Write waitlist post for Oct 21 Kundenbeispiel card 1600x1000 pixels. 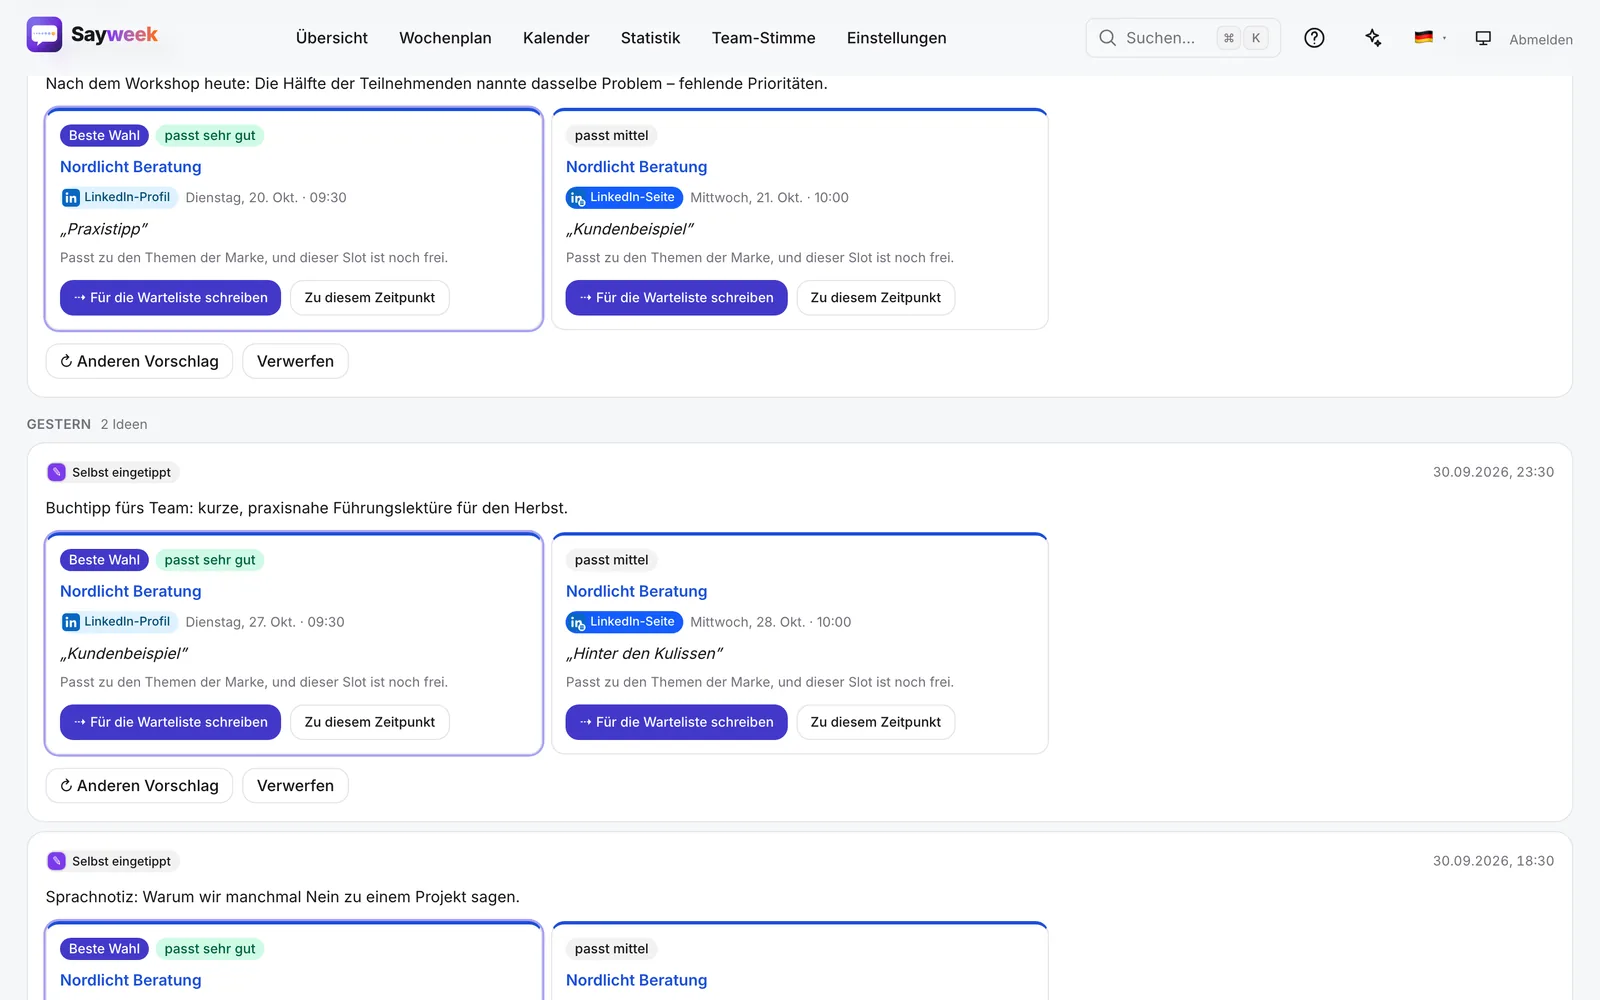click(676, 298)
